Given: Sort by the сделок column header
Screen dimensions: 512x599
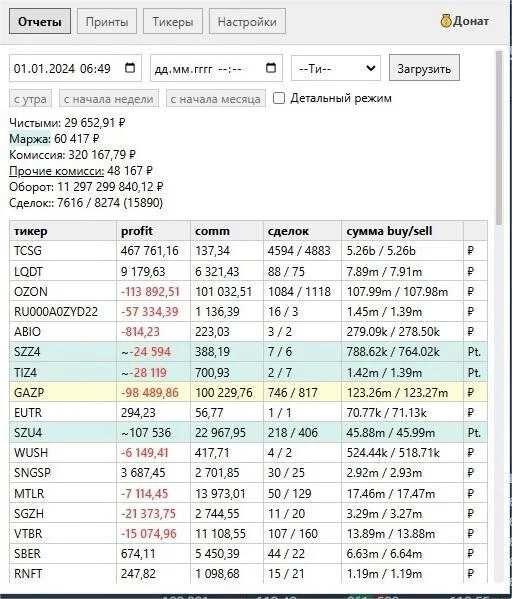Looking at the screenshot, I should 302,231.
